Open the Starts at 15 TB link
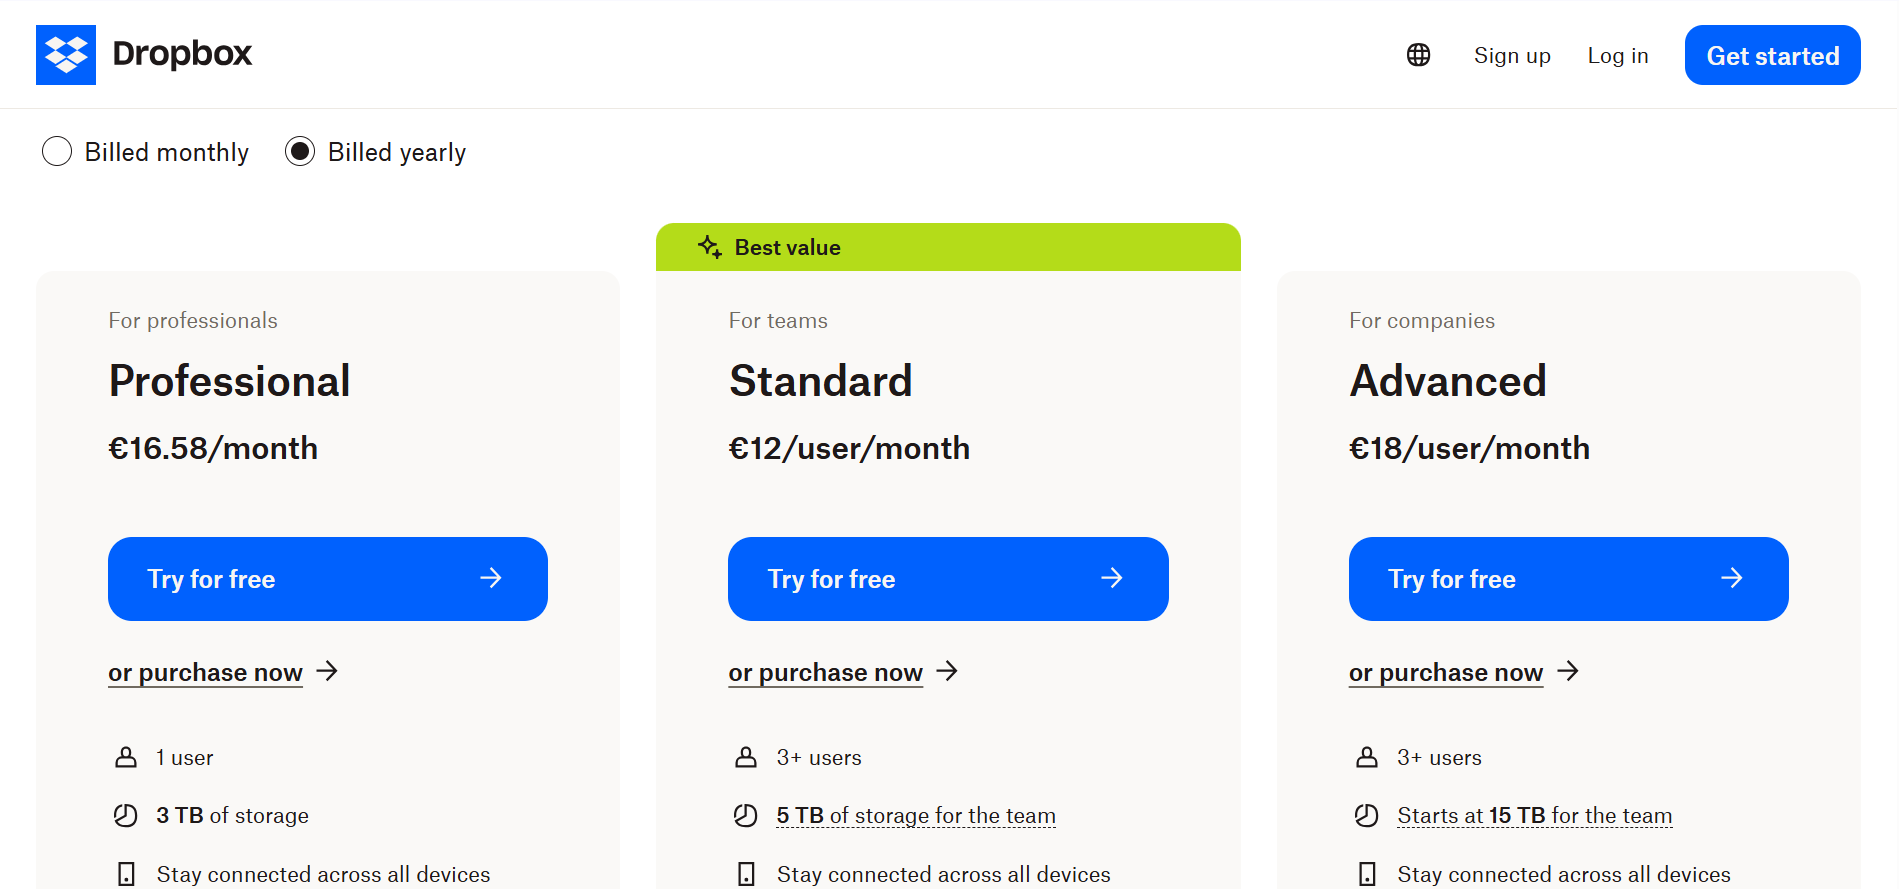This screenshot has height=889, width=1899. pos(1534,815)
